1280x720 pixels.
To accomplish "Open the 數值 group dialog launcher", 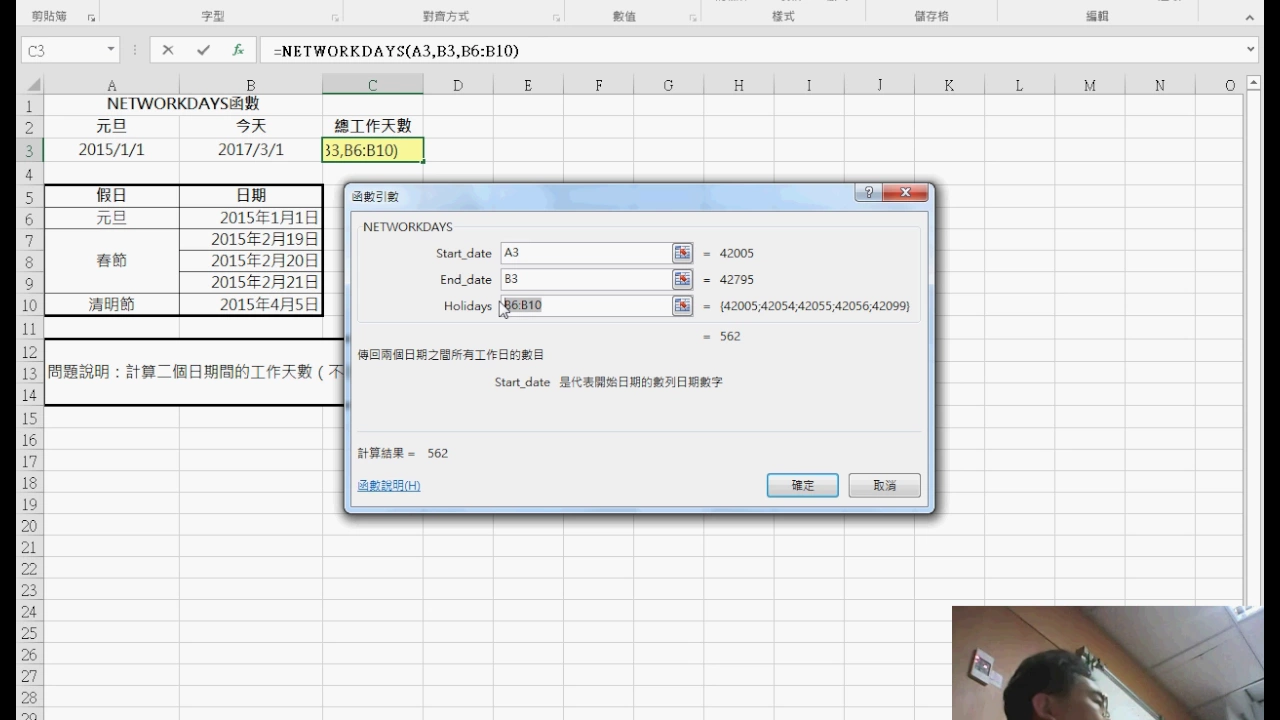I will (x=693, y=18).
